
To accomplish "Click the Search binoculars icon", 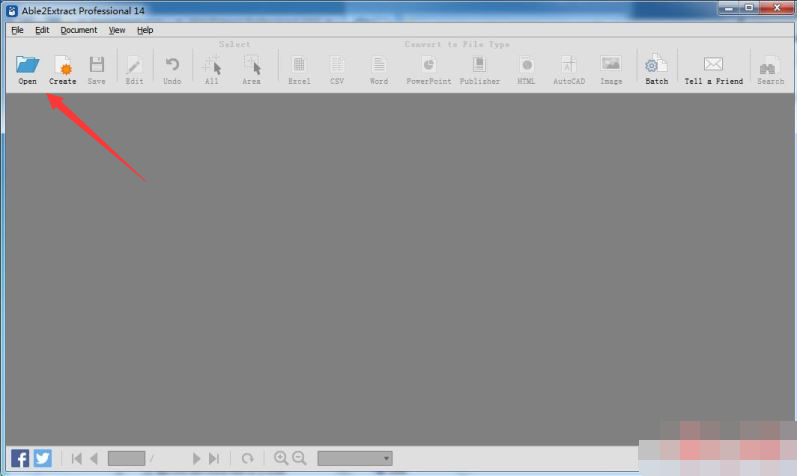I will click(770, 70).
